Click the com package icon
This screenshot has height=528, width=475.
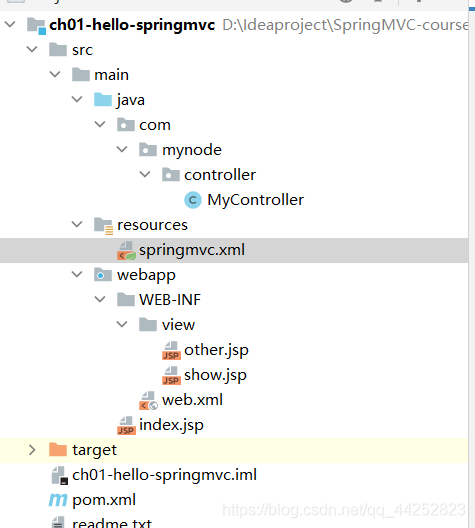pyautogui.click(x=126, y=125)
